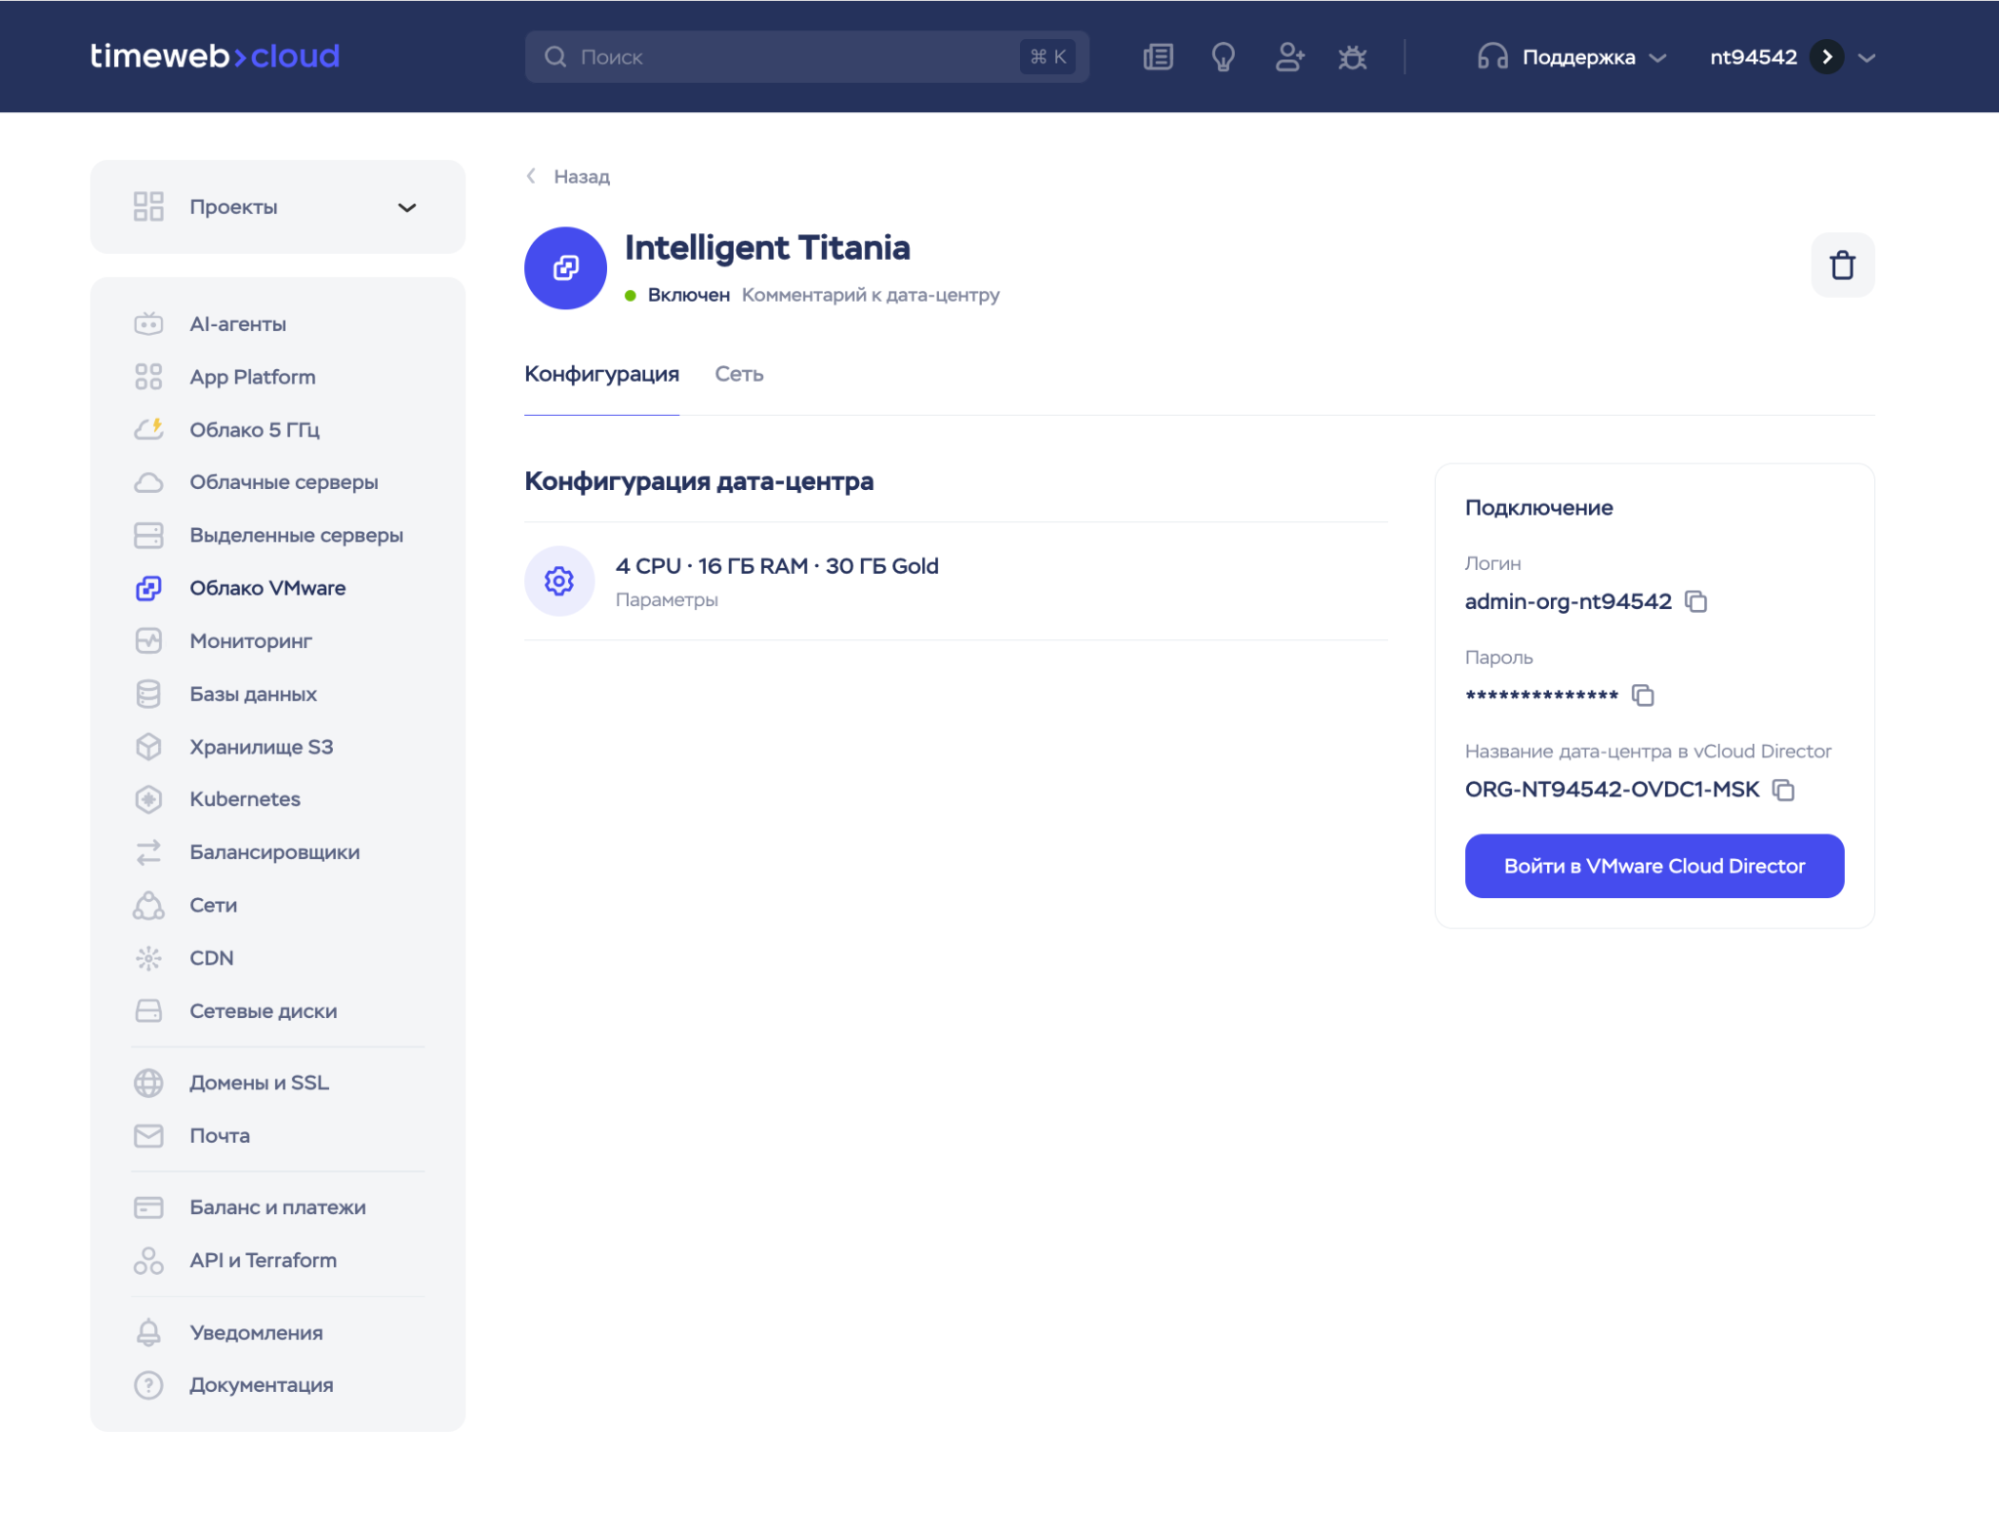This screenshot has width=1999, height=1525.
Task: Open the add user icon in header
Action: pos(1289,57)
